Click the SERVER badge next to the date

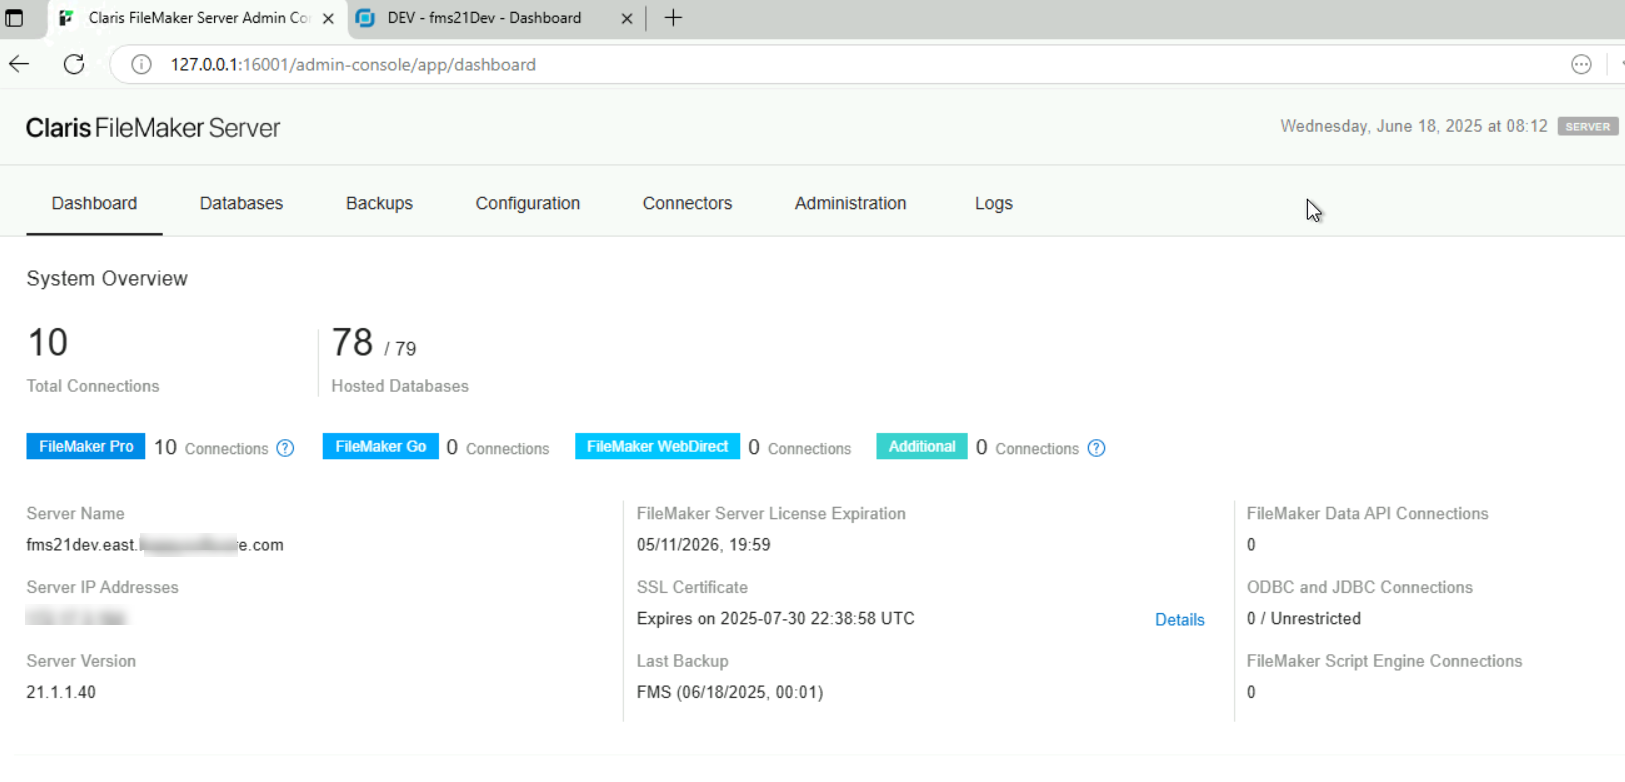pyautogui.click(x=1587, y=127)
